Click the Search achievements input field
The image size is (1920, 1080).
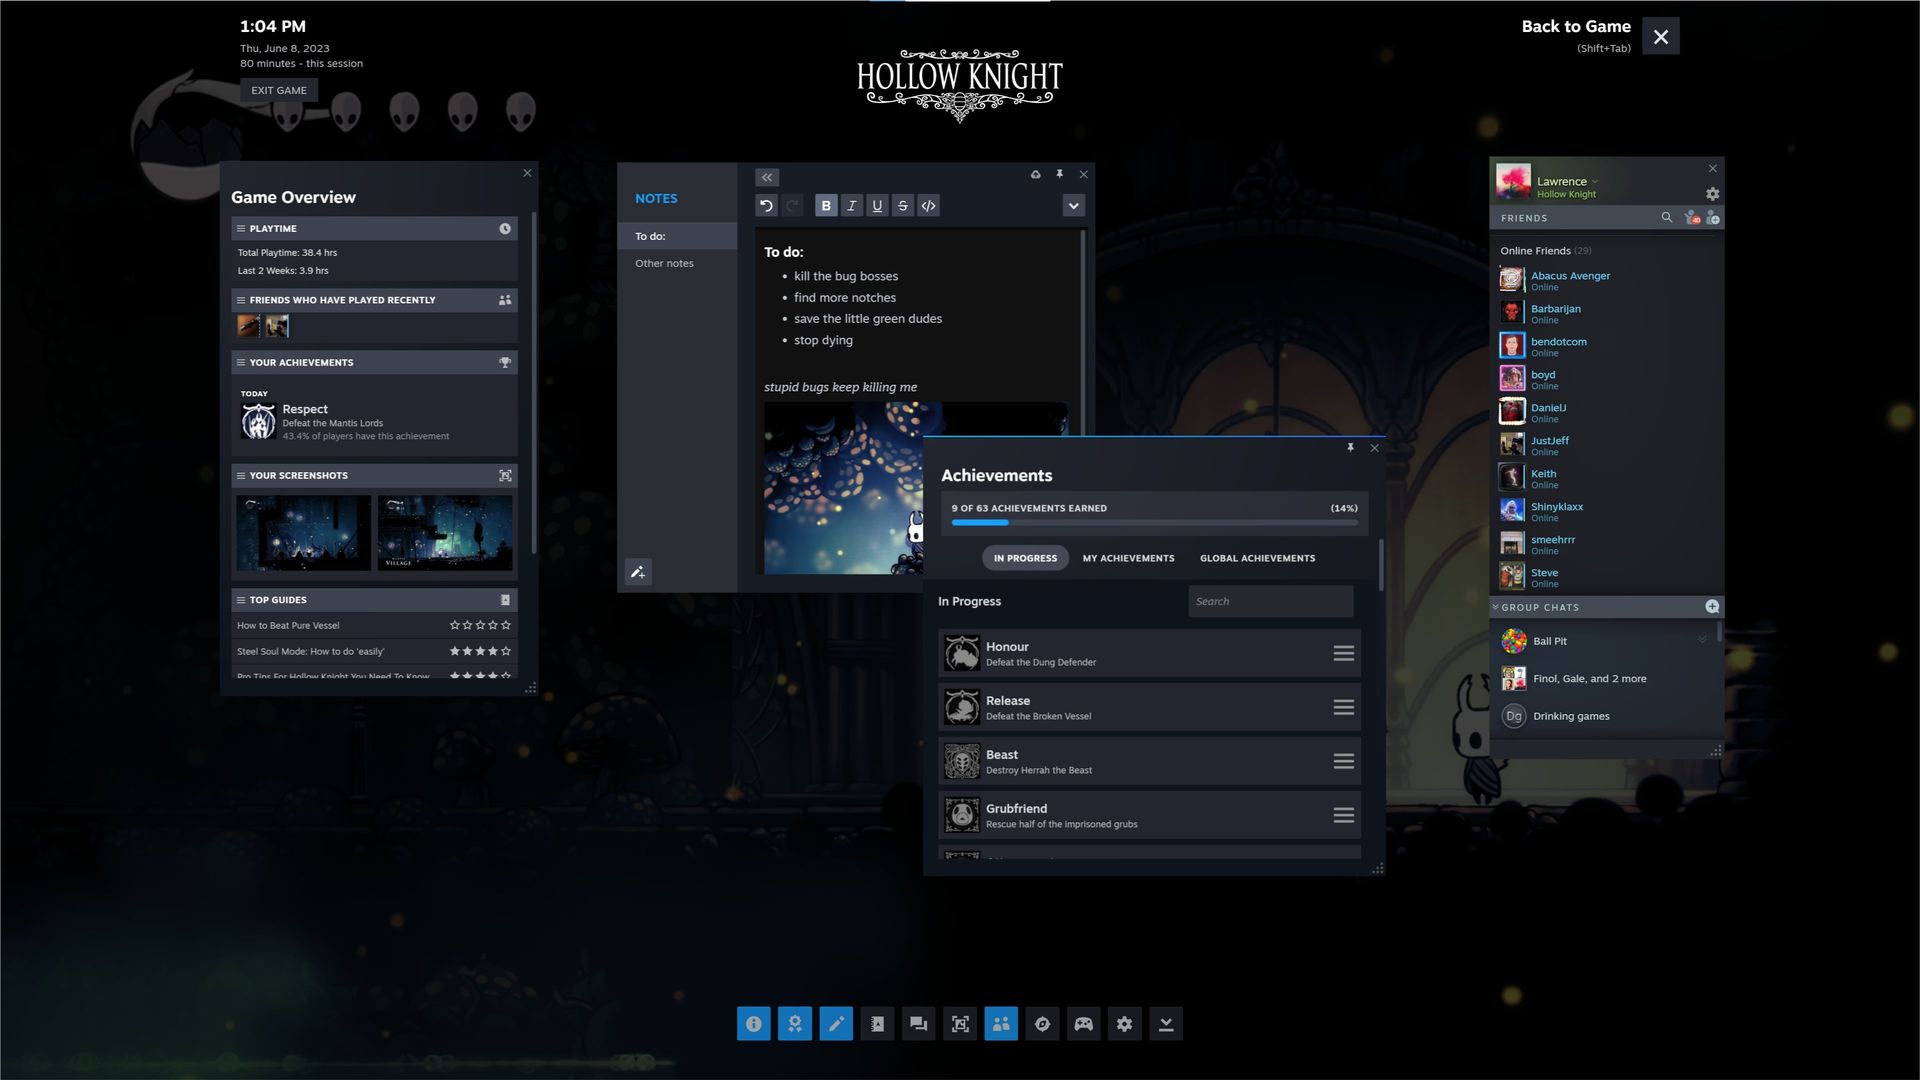click(1269, 600)
